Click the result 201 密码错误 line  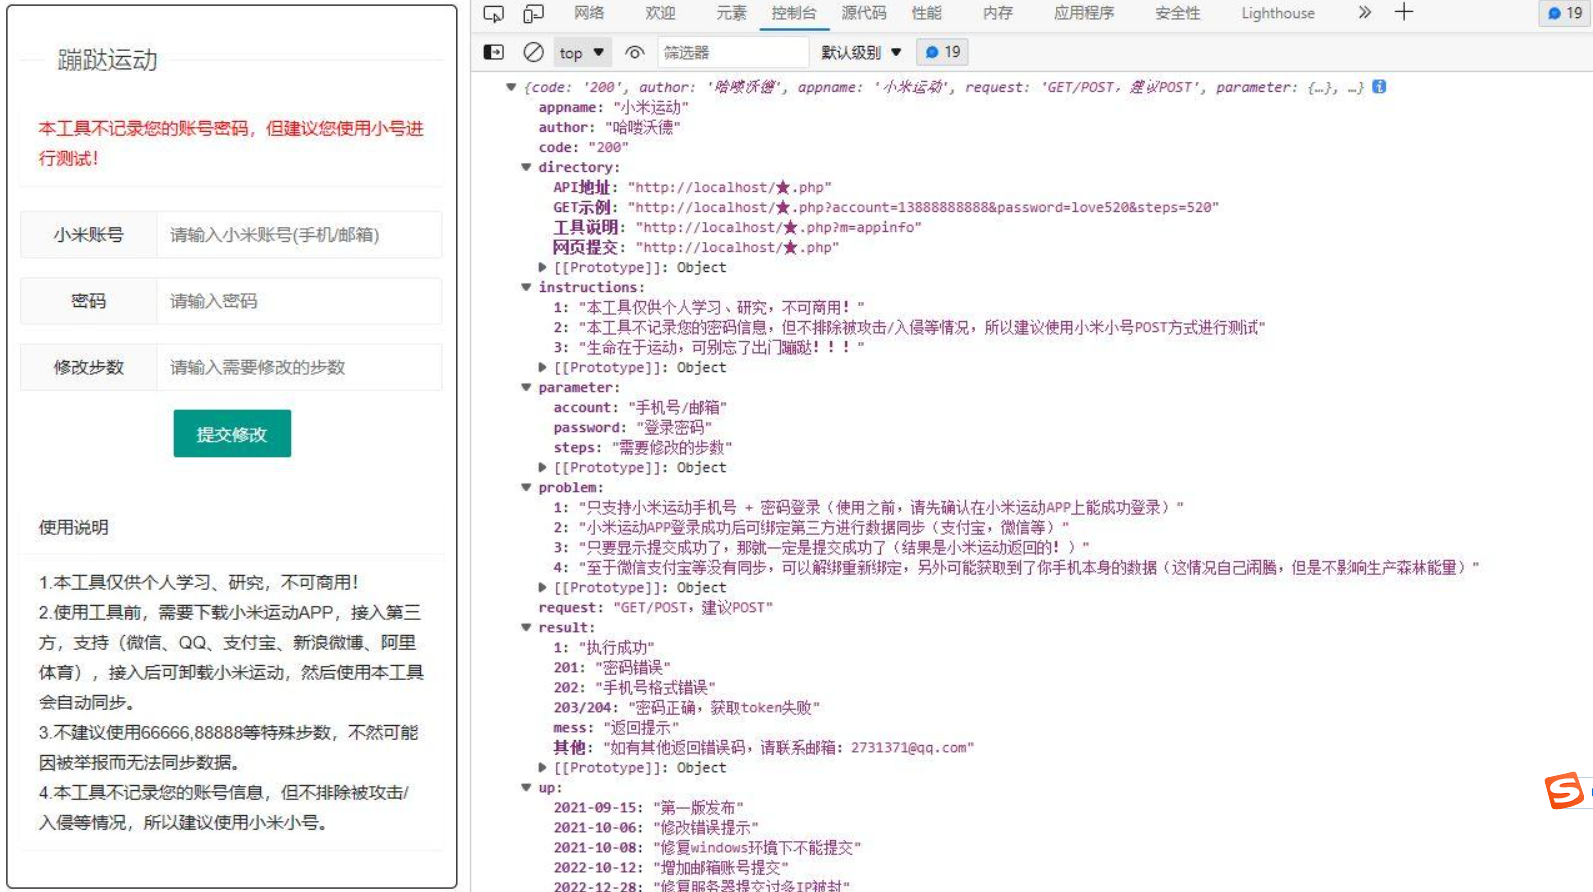click(x=612, y=667)
